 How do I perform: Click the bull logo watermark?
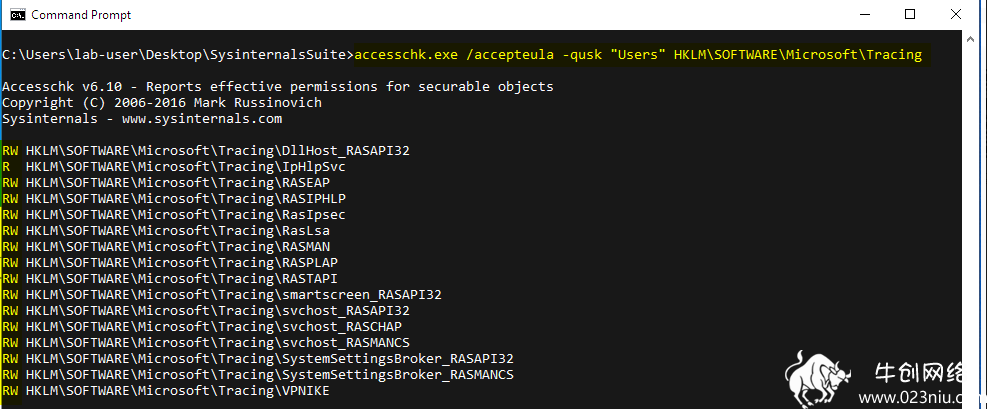pyautogui.click(x=816, y=379)
